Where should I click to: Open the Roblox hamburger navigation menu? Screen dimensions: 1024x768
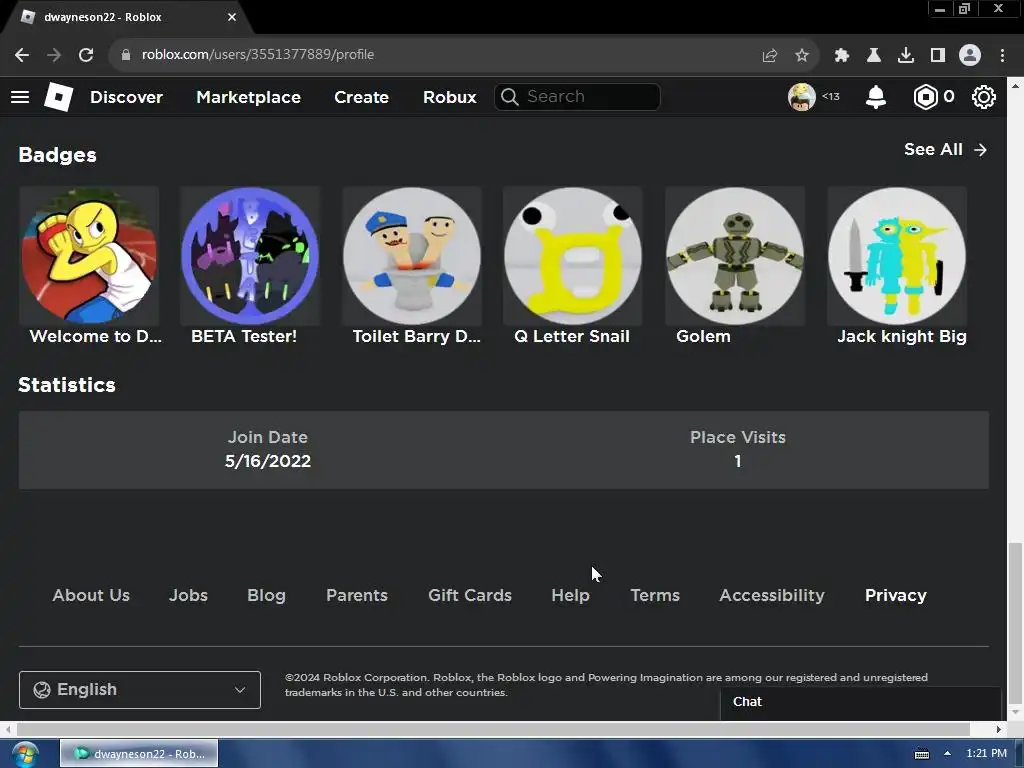(x=20, y=97)
